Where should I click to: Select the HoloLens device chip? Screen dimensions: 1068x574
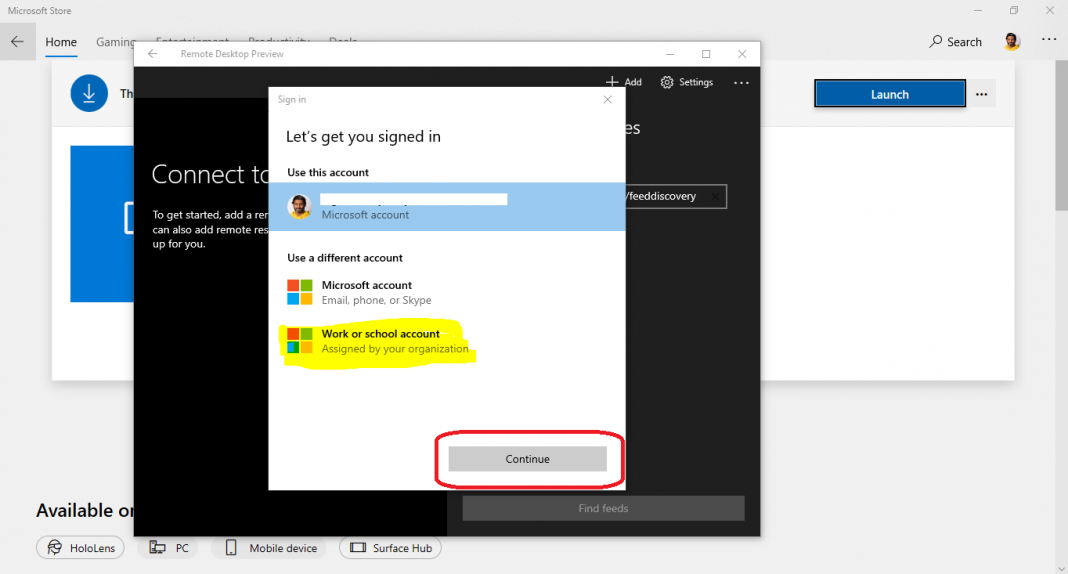pos(80,547)
